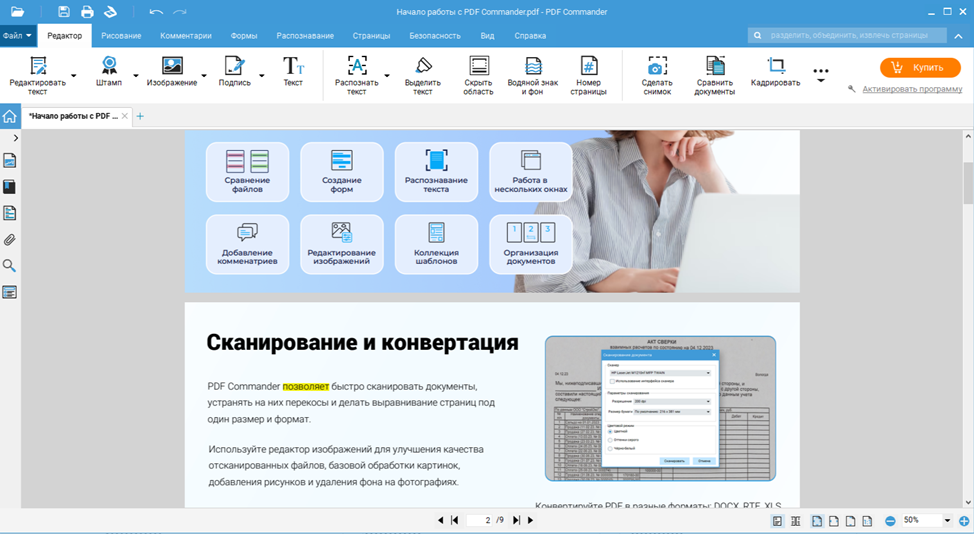Screen dimensions: 974x534
Task: Take a snapshot with Сделать снимок
Action: 657,75
